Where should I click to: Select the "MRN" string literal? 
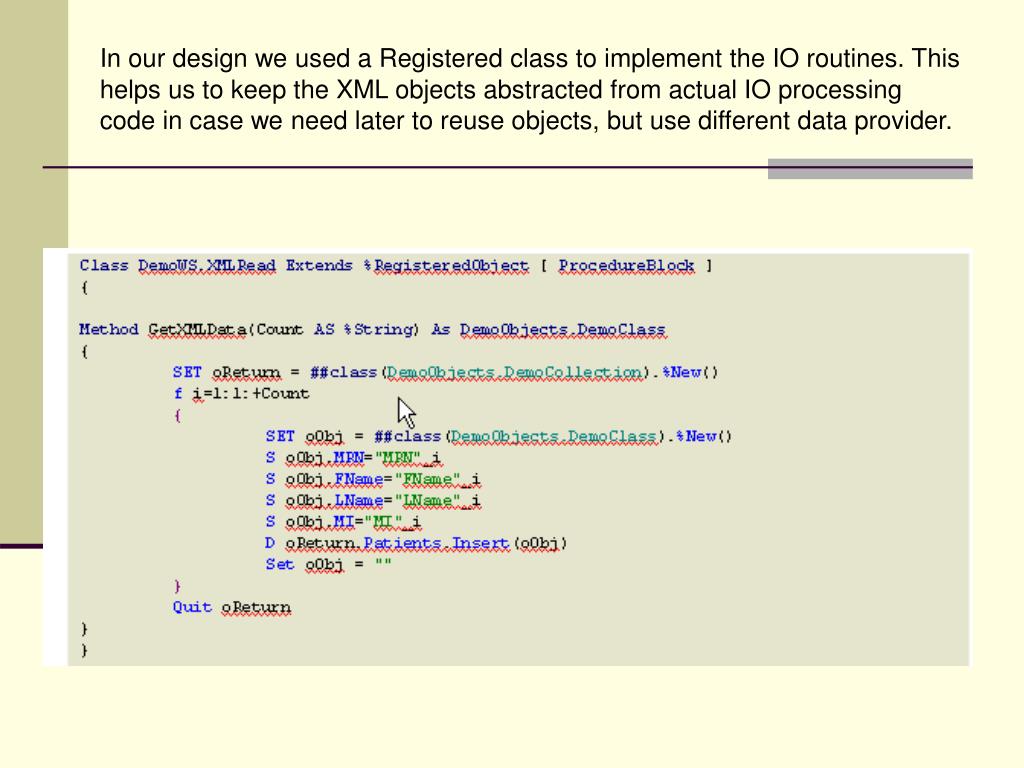coord(397,458)
